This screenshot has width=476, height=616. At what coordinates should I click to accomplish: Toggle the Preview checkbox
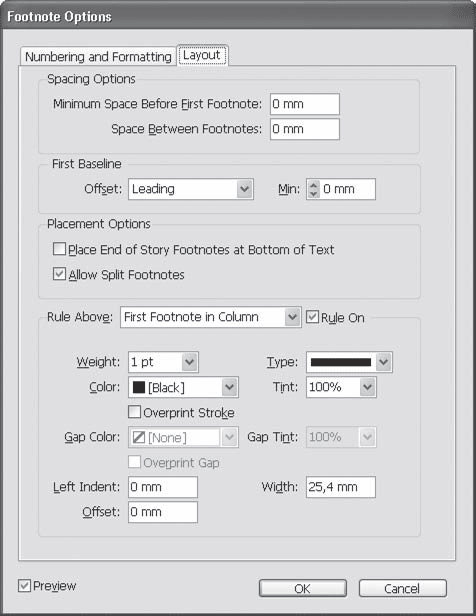point(24,586)
